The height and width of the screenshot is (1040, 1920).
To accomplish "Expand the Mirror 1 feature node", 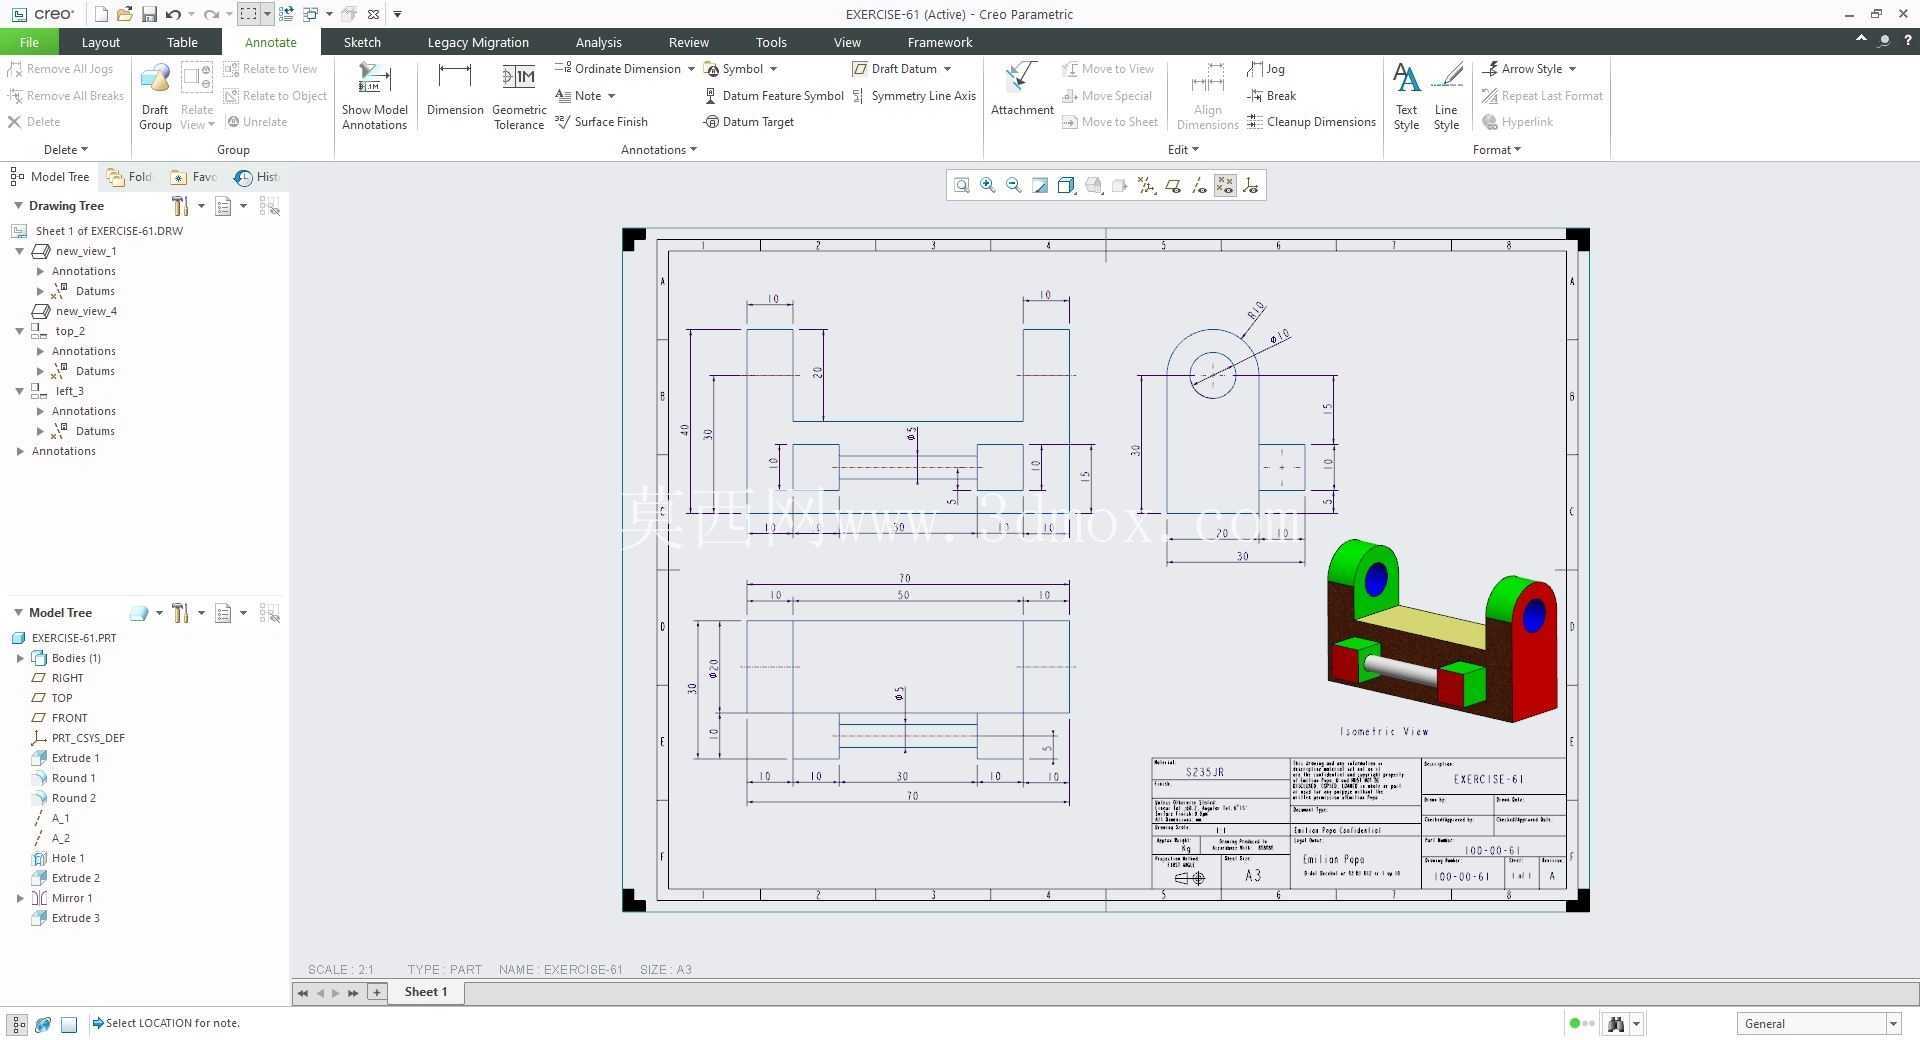I will click(20, 898).
